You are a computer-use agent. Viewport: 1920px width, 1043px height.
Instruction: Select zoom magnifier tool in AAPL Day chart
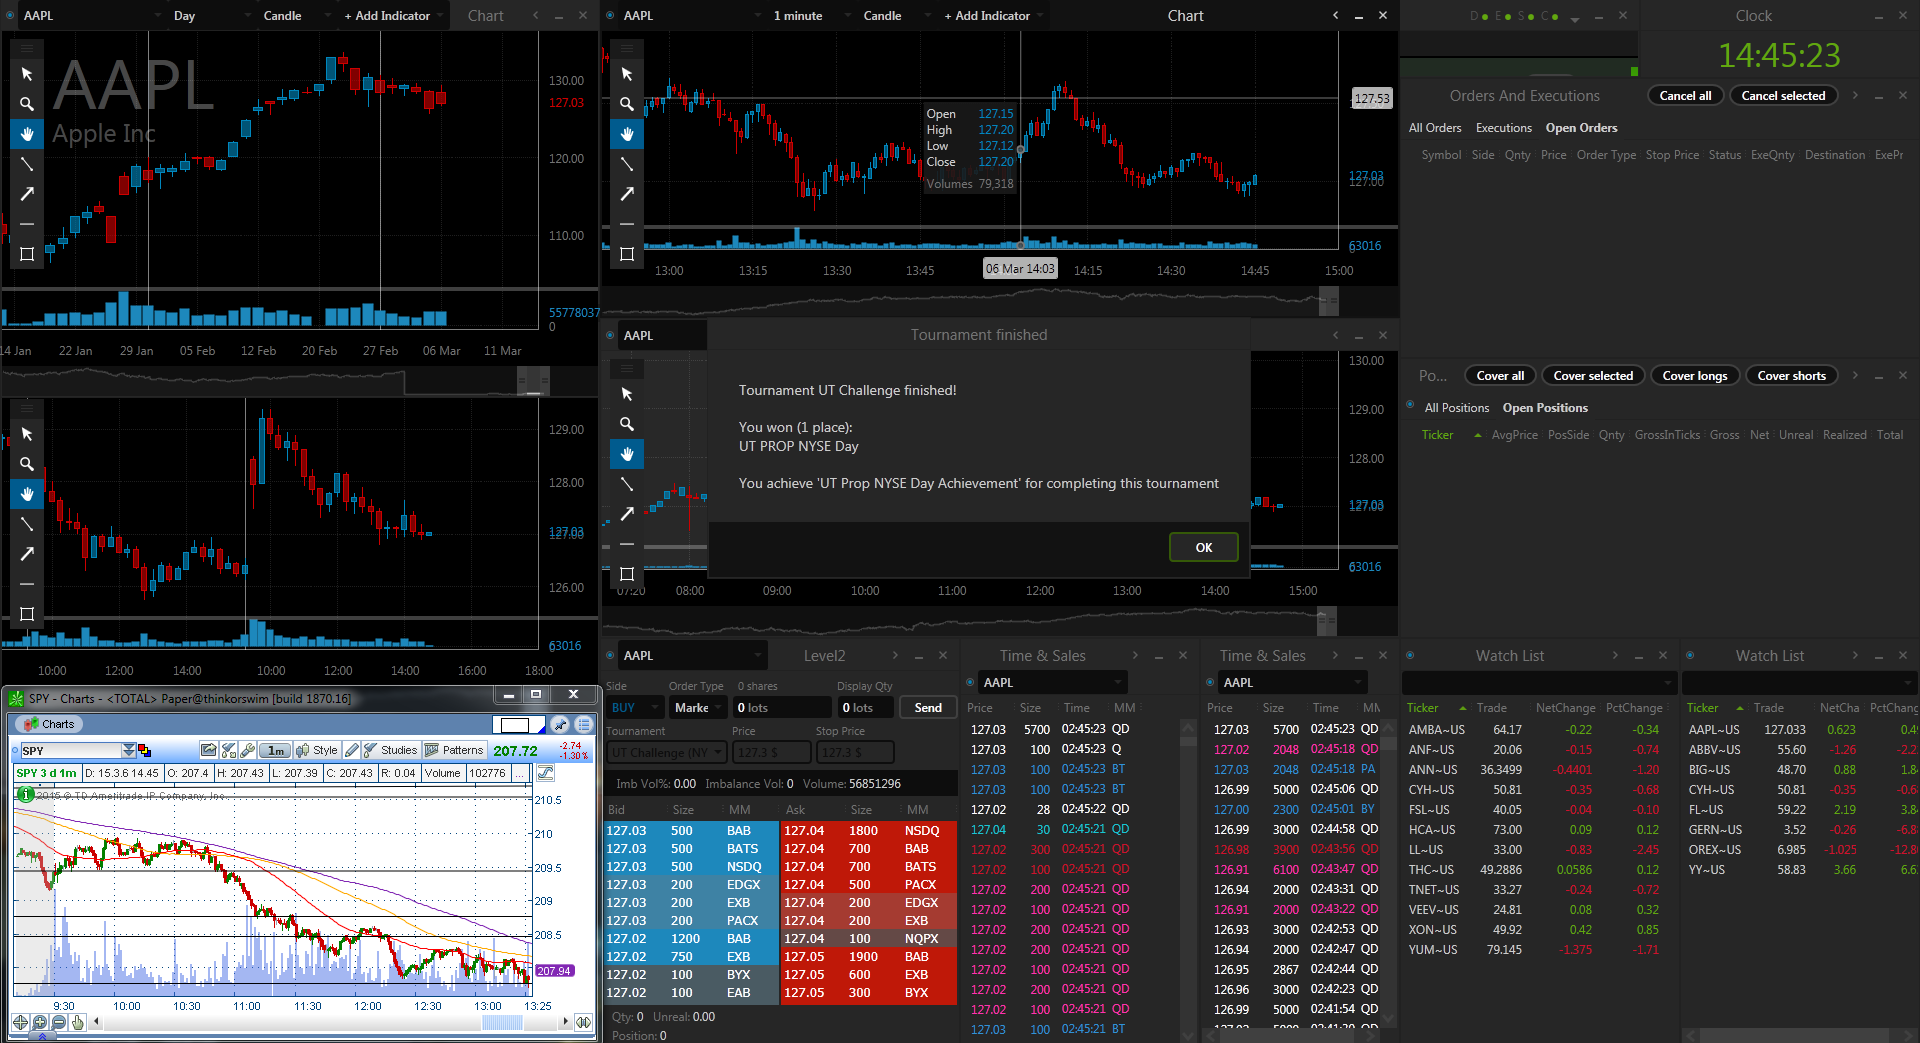coord(27,104)
